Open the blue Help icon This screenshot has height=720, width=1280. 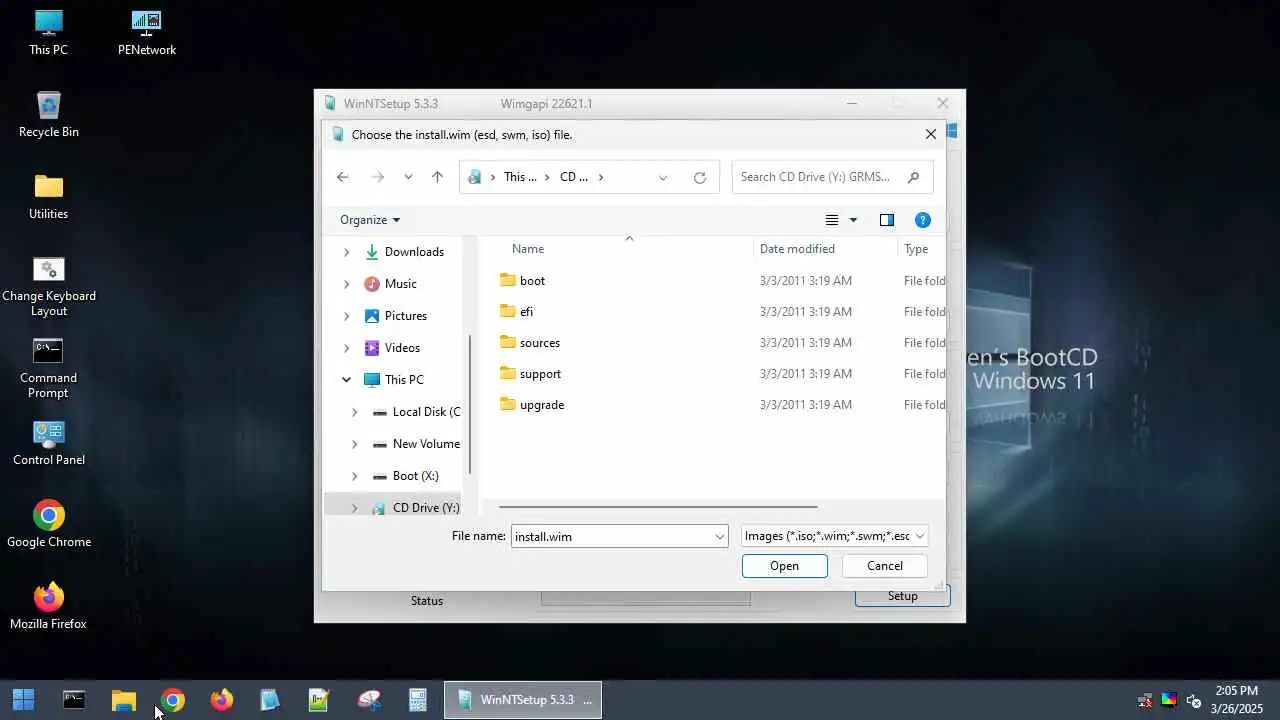coord(923,220)
